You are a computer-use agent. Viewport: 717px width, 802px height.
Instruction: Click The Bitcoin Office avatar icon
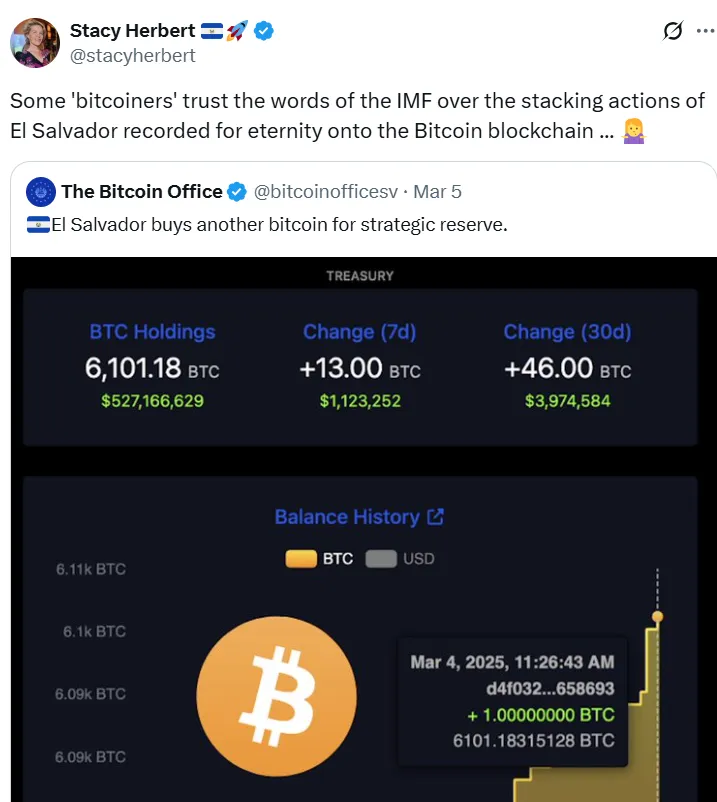click(x=41, y=191)
